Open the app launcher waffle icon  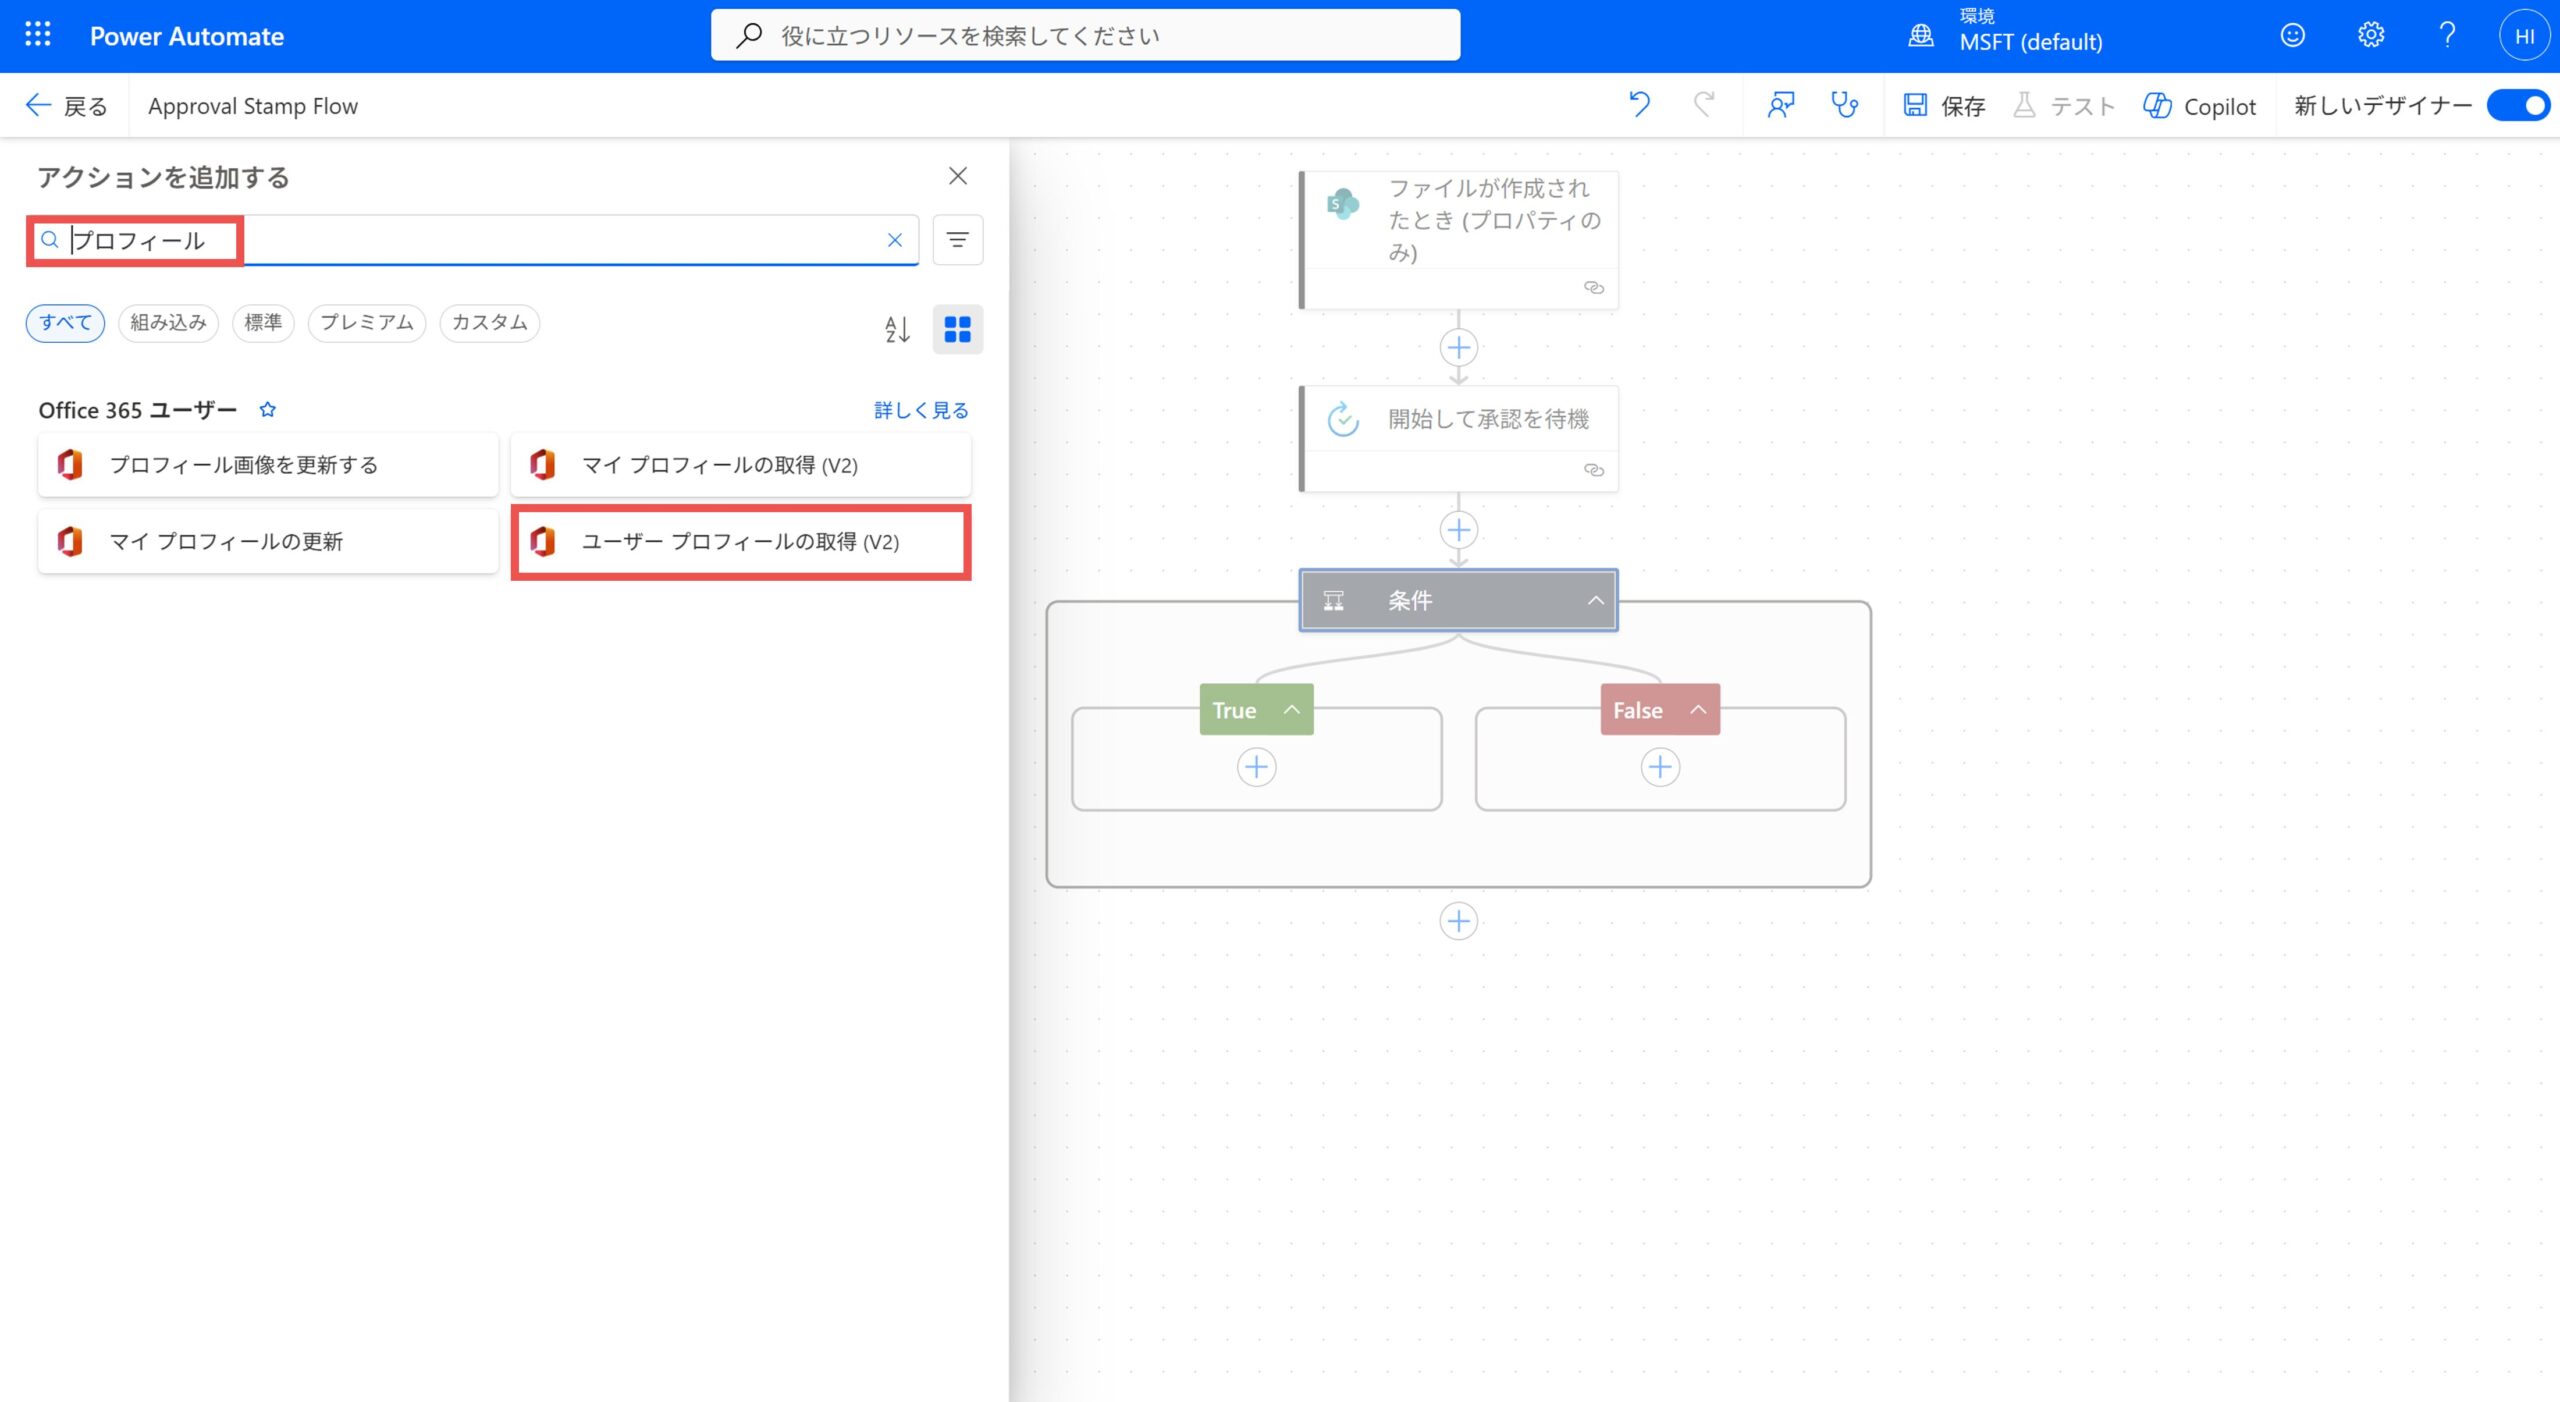37,35
